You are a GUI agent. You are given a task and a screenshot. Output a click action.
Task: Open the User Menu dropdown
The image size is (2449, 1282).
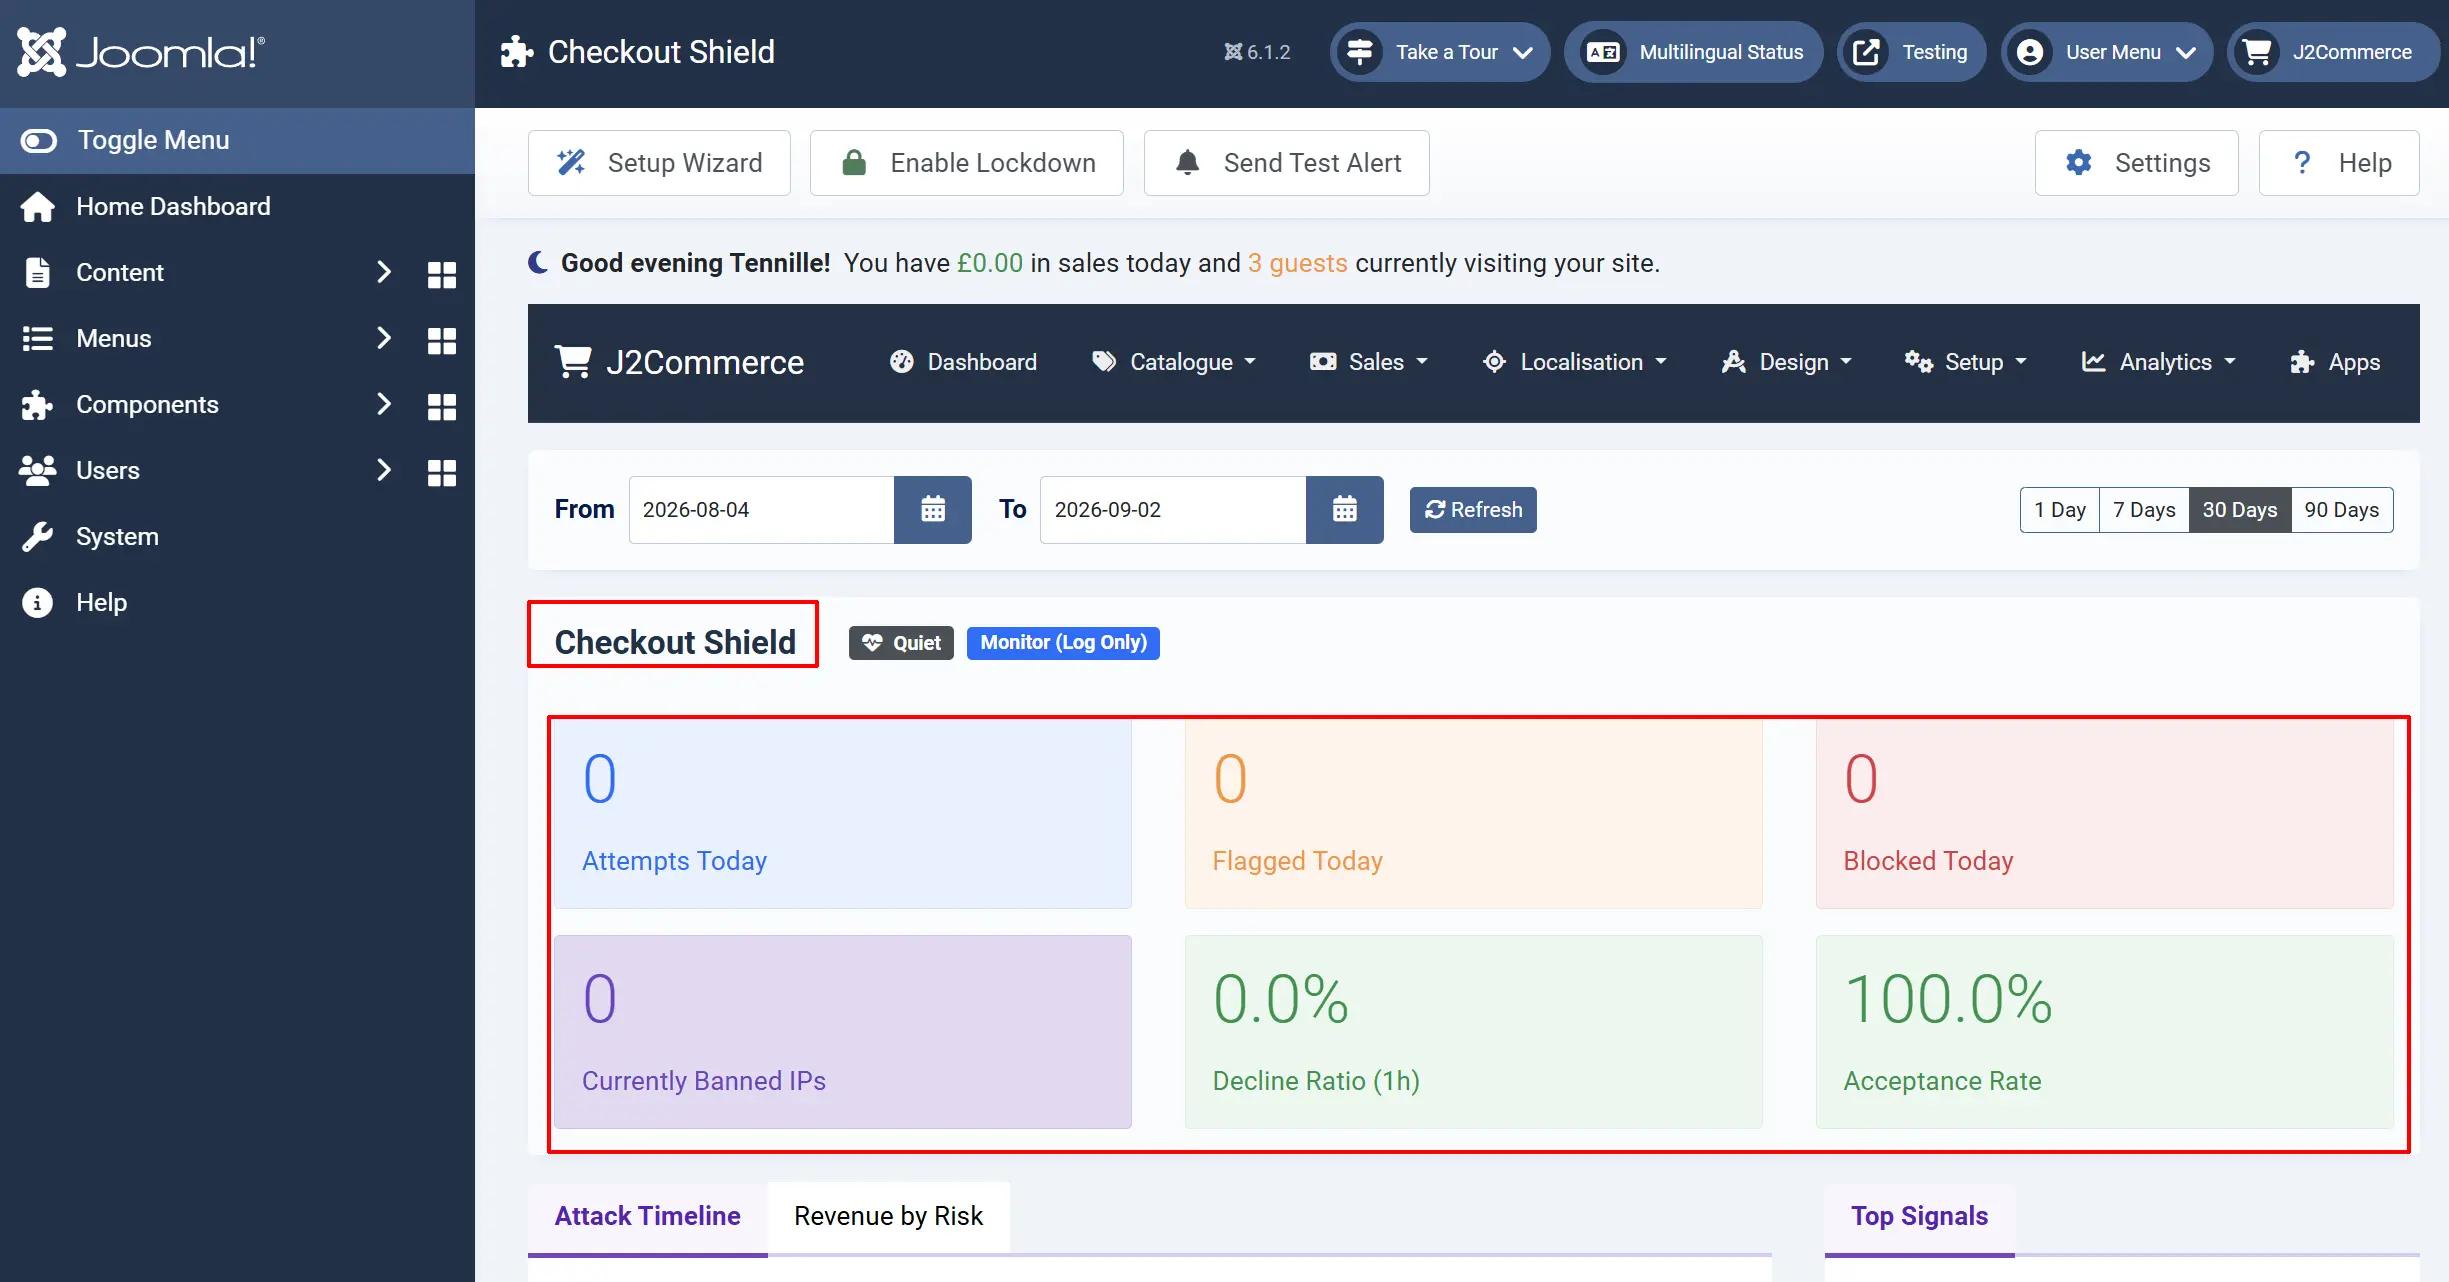(2107, 52)
